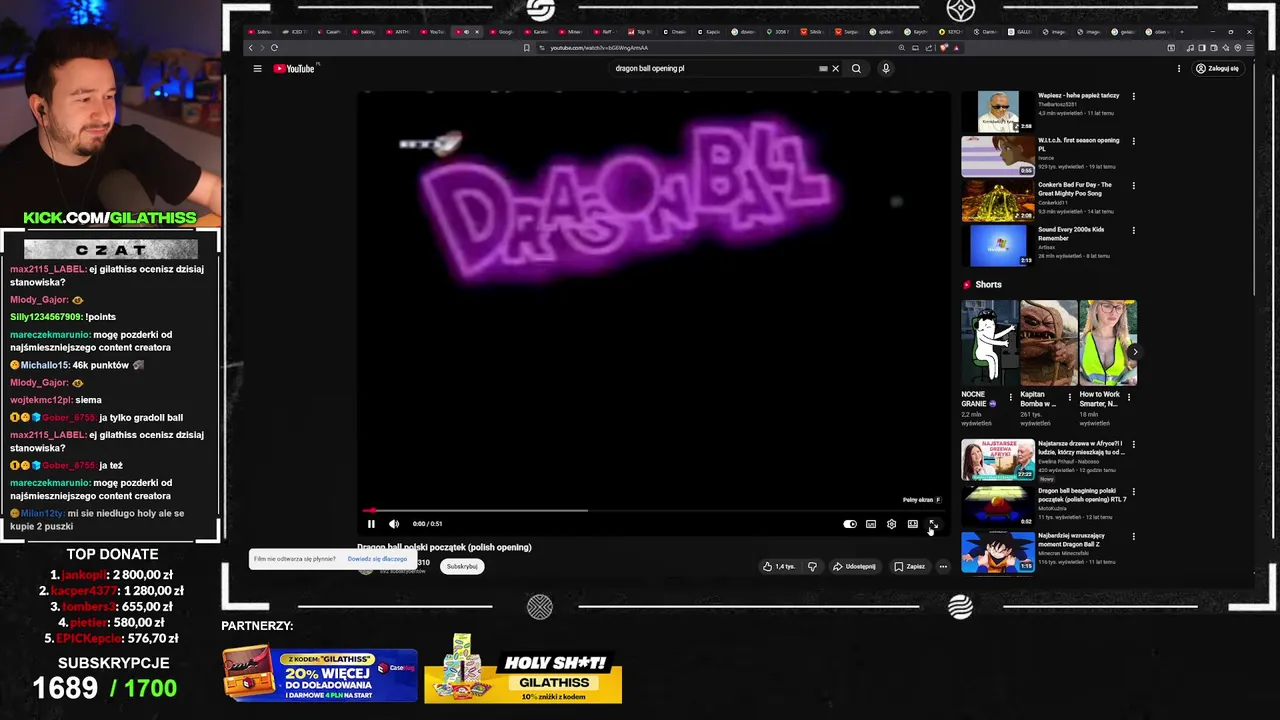Screen dimensions: 1280x720
Task: Start voice search with microphone
Action: click(886, 69)
